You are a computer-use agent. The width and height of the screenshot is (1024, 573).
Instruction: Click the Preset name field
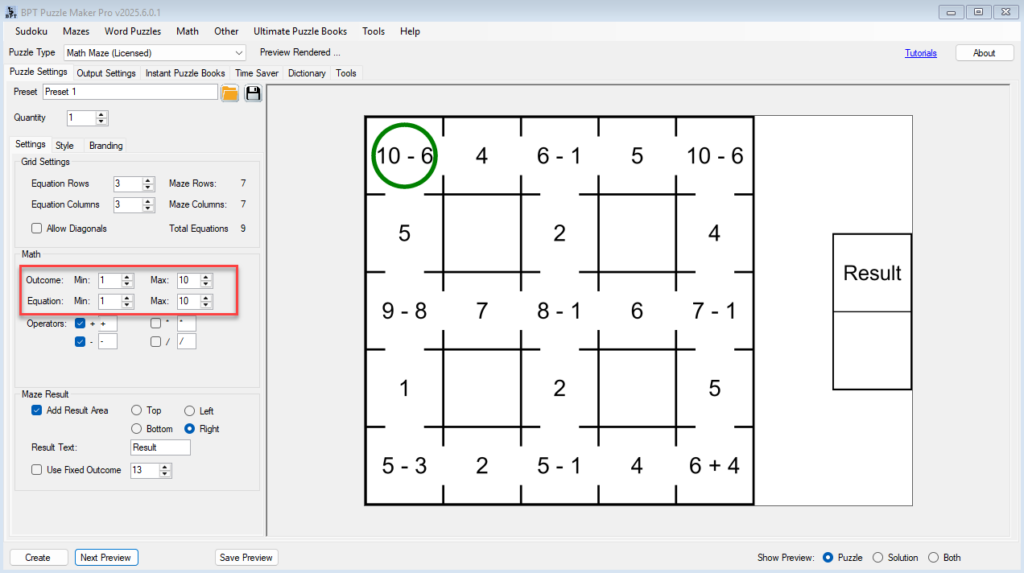click(130, 92)
